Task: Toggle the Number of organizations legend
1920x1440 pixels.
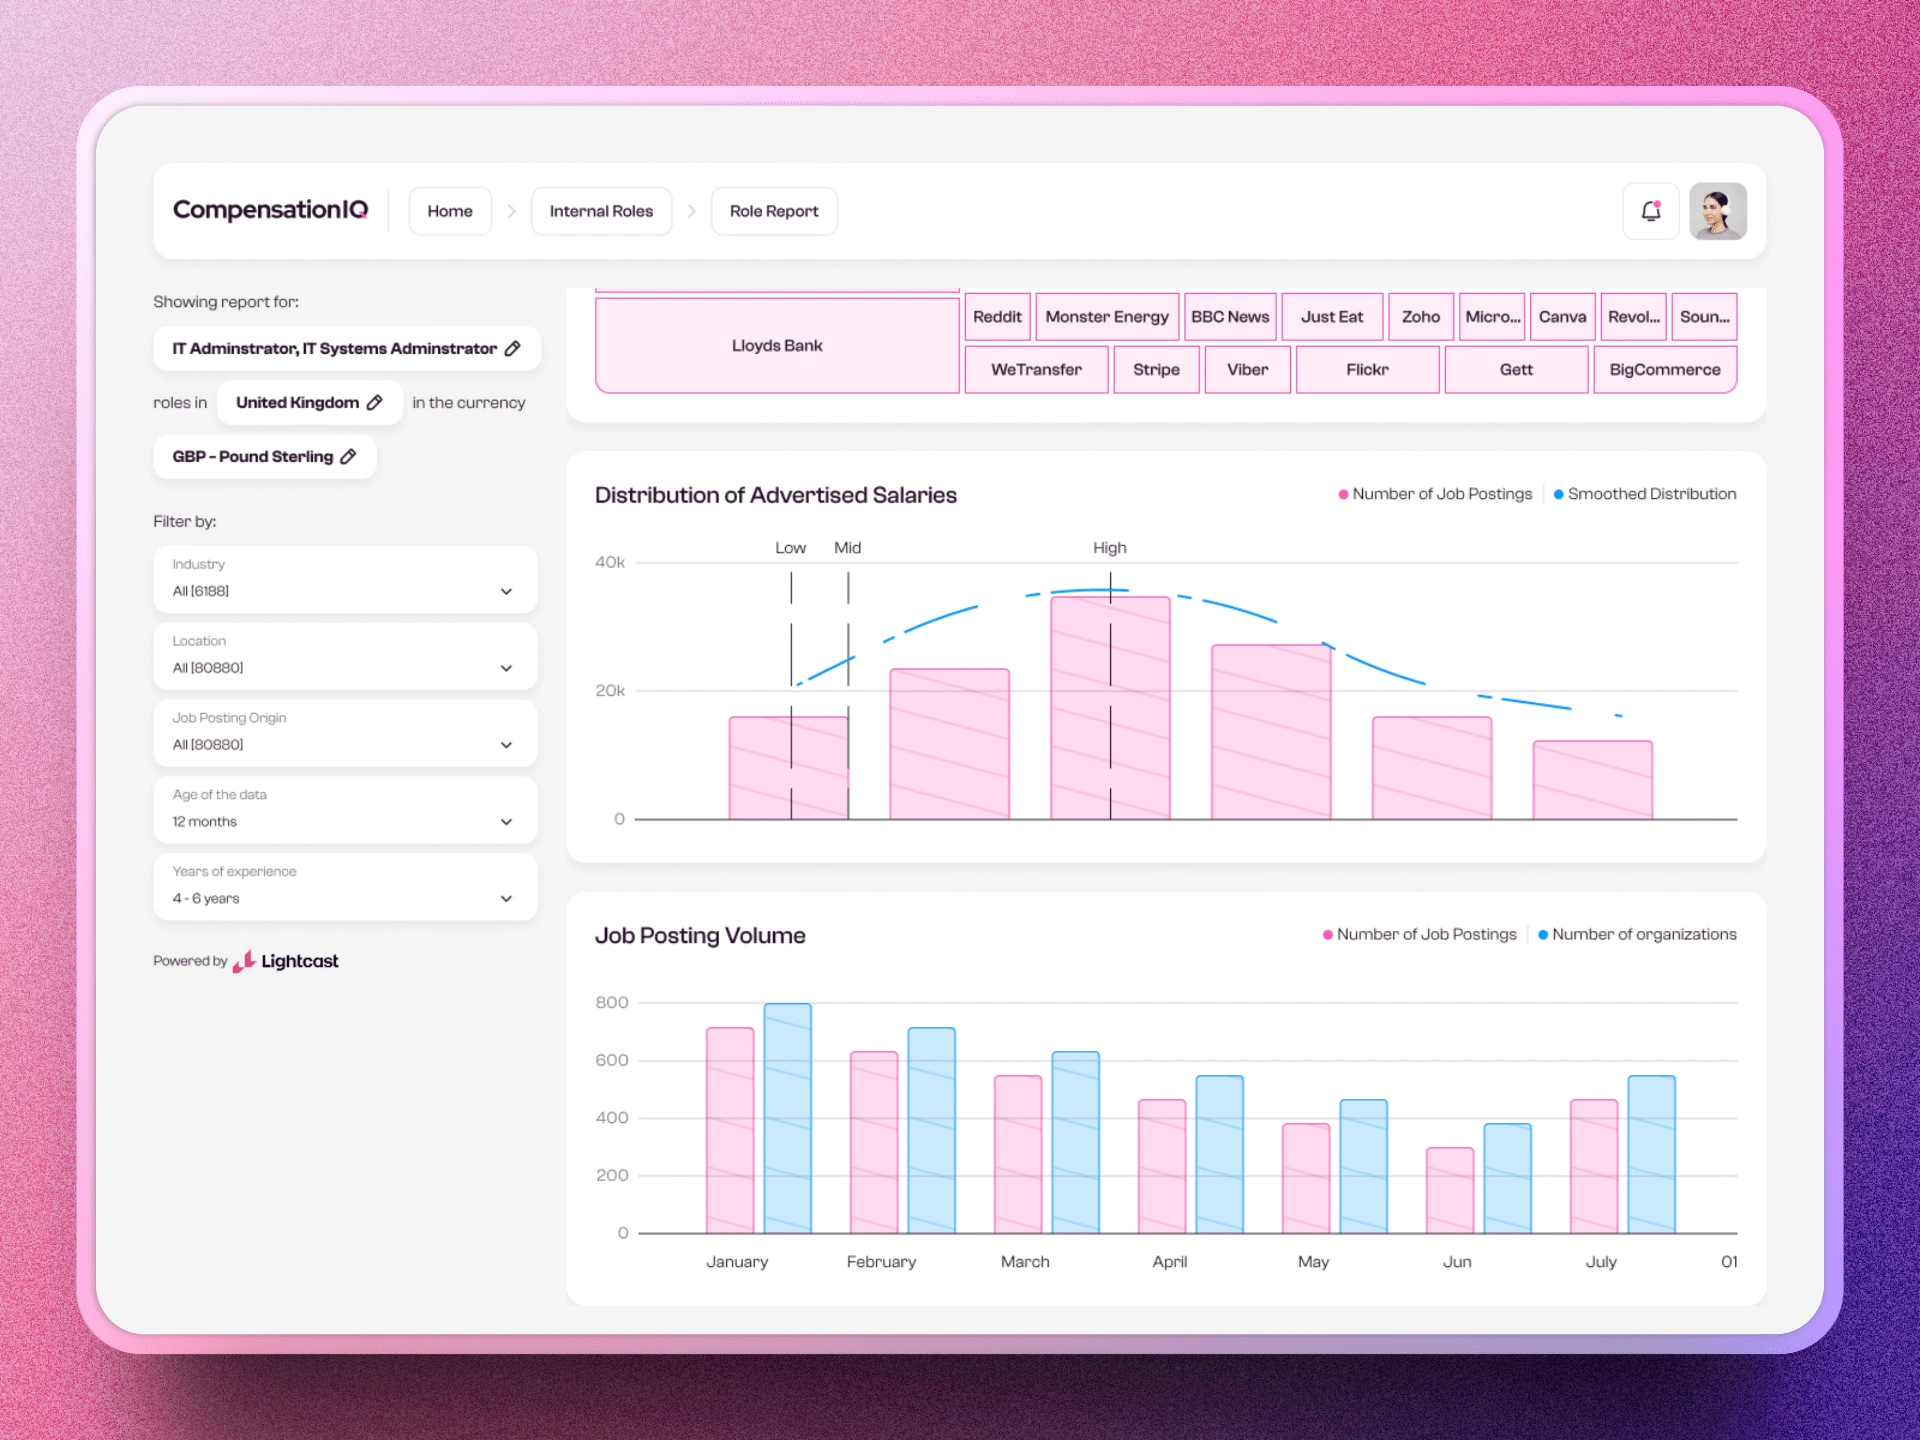Action: 1637,934
